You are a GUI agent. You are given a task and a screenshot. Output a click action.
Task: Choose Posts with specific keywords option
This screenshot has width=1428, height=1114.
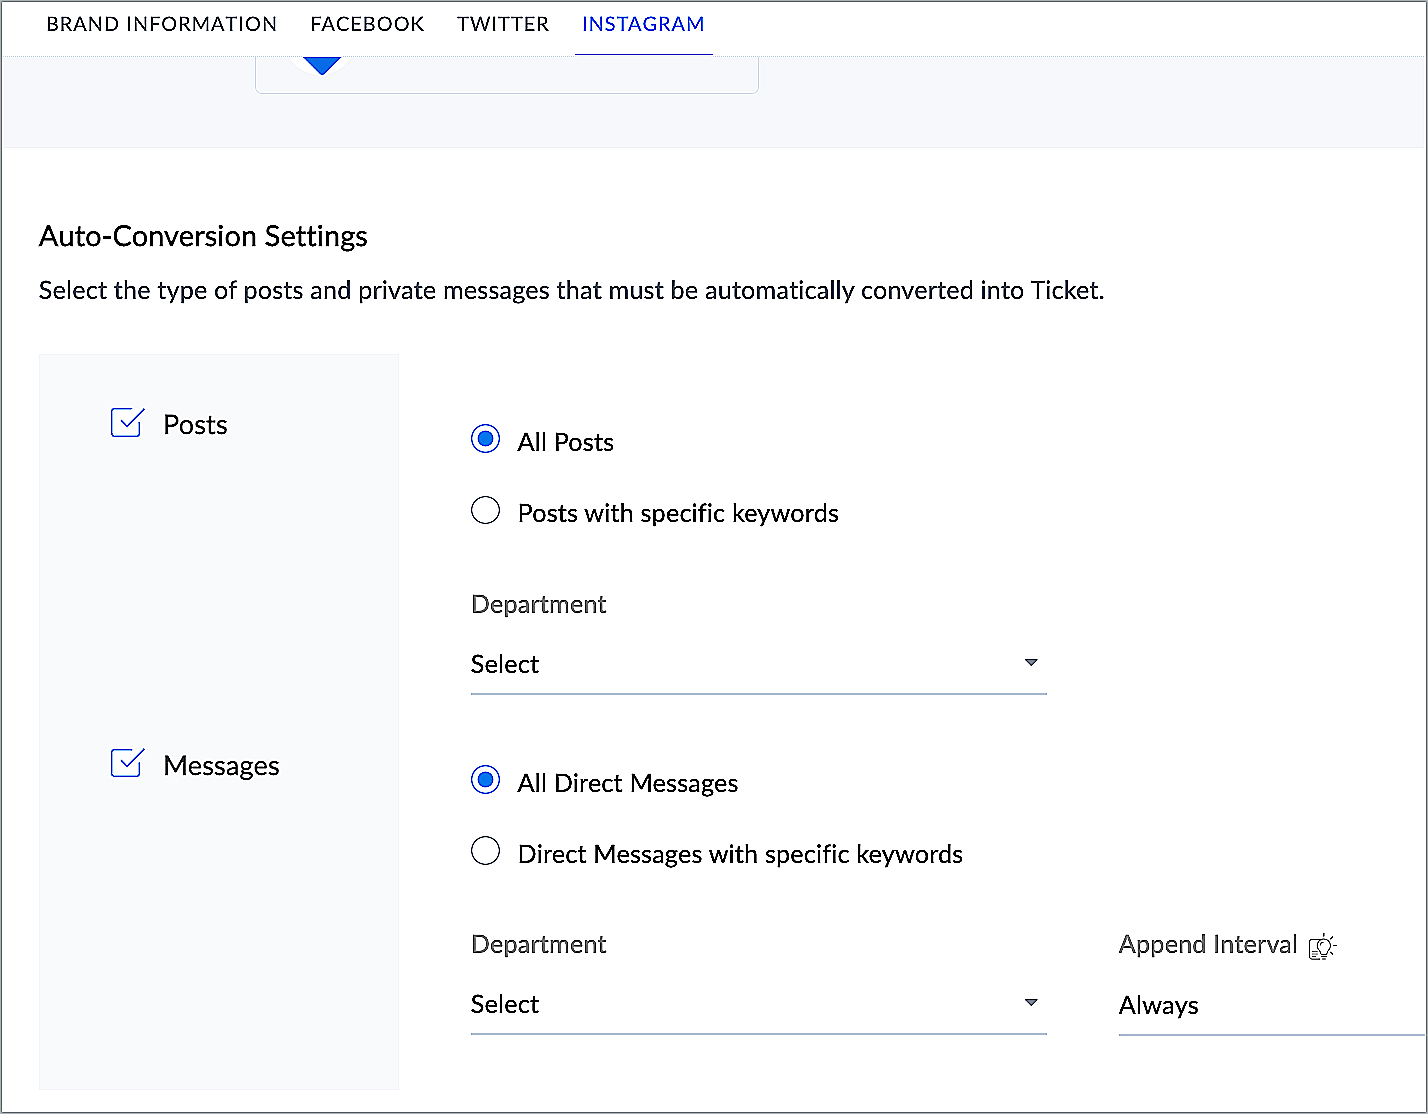(x=486, y=512)
